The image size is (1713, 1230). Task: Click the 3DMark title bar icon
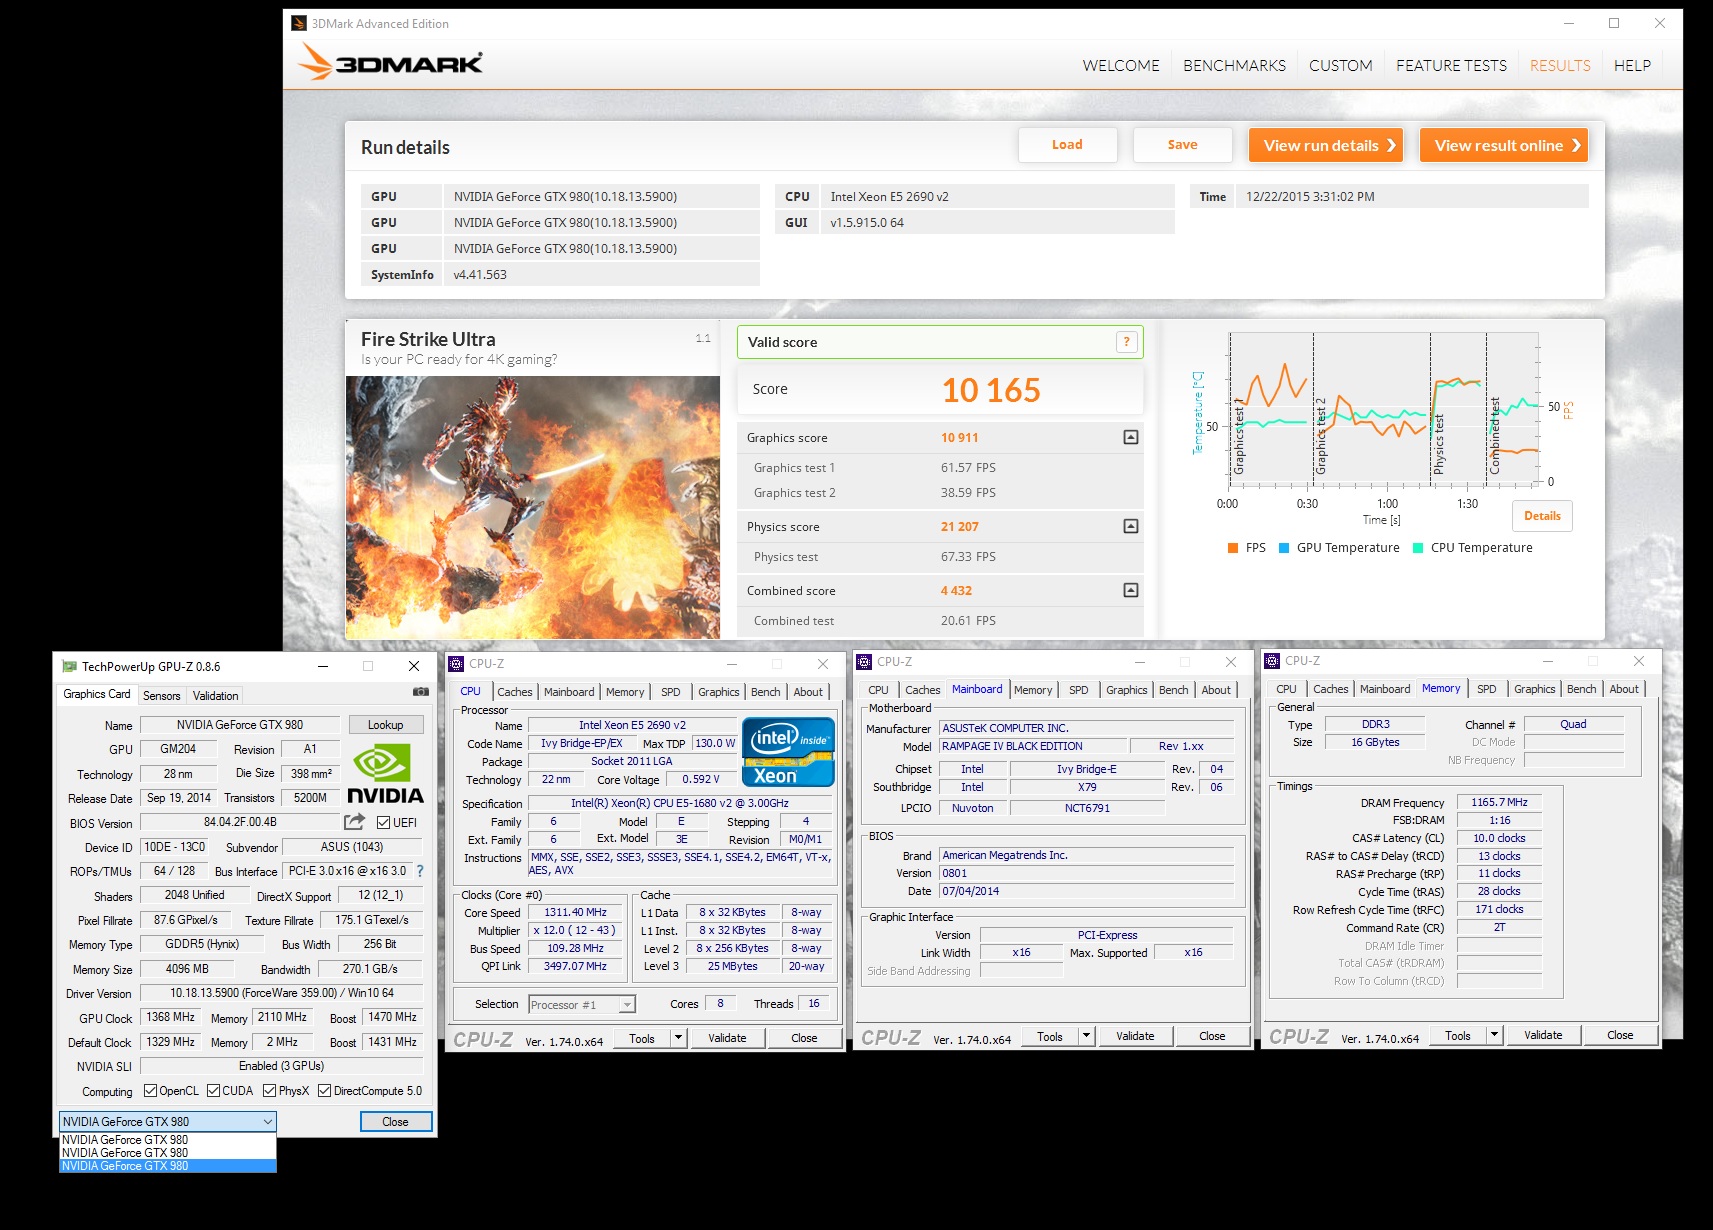coord(299,23)
